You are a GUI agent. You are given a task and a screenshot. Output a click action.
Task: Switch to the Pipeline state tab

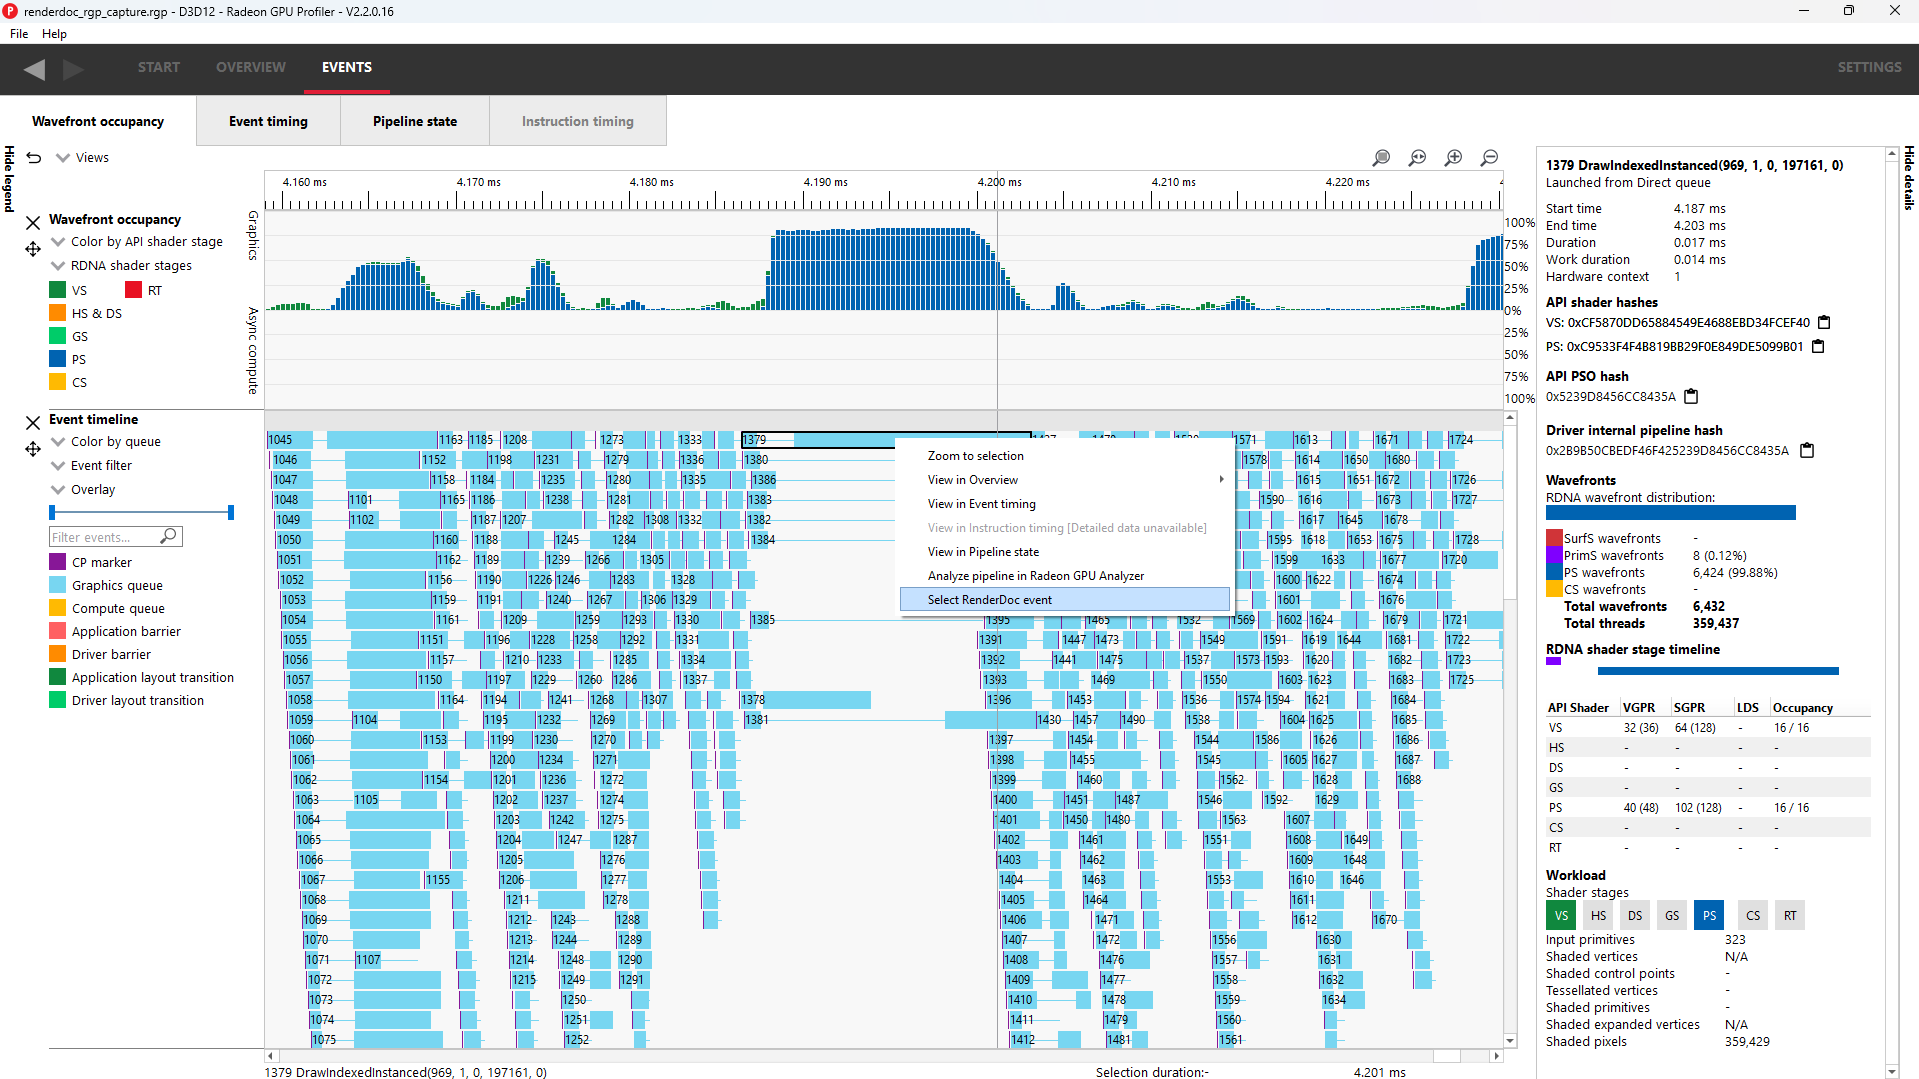(414, 121)
